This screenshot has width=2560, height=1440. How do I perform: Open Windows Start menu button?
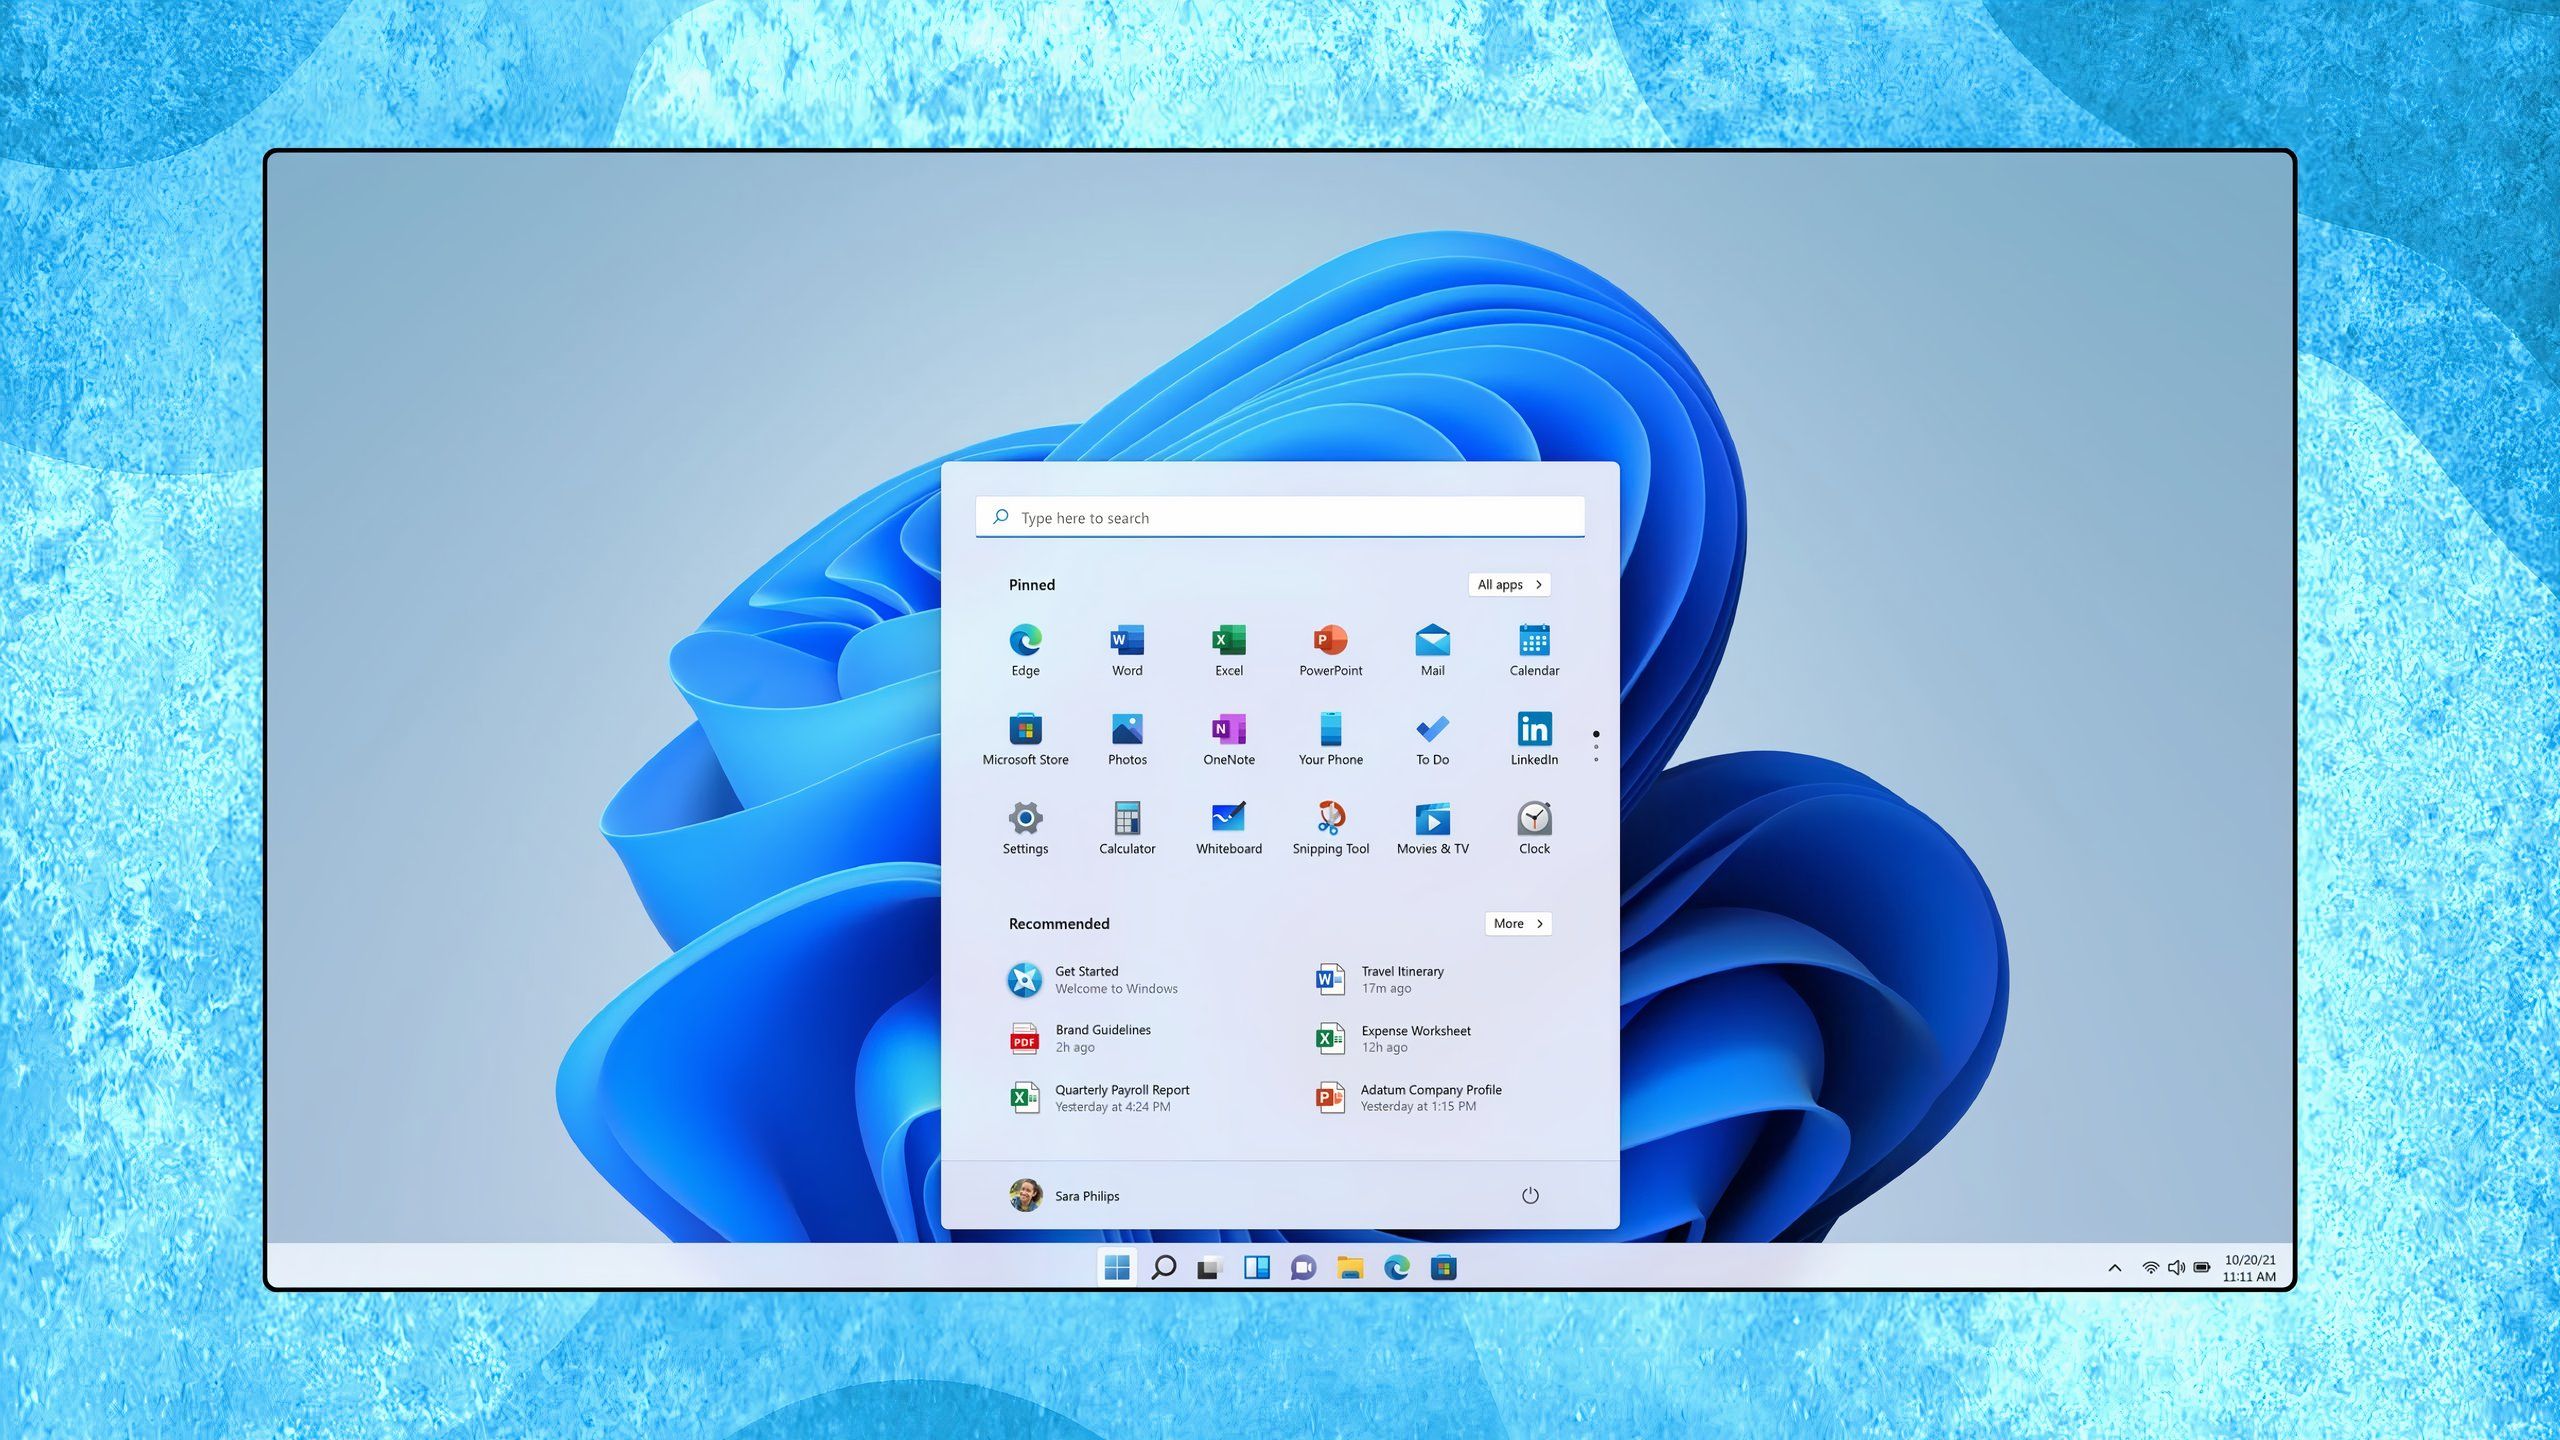click(x=1116, y=1268)
